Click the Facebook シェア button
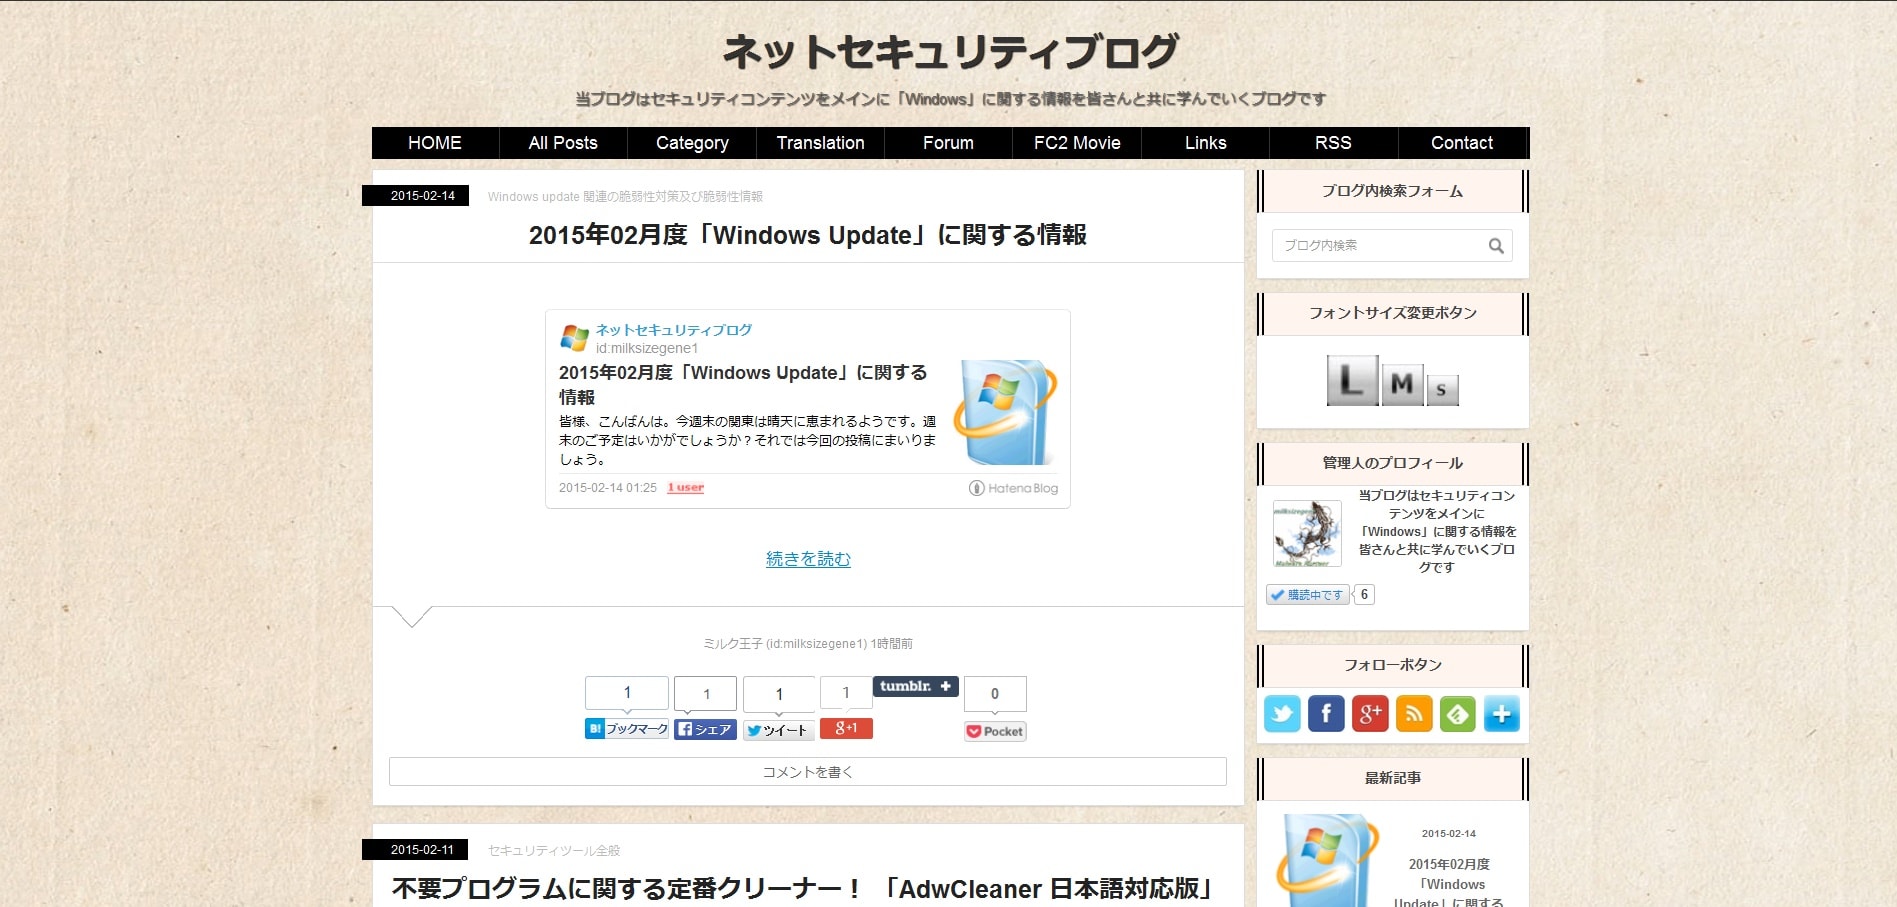The width and height of the screenshot is (1897, 907). (706, 730)
